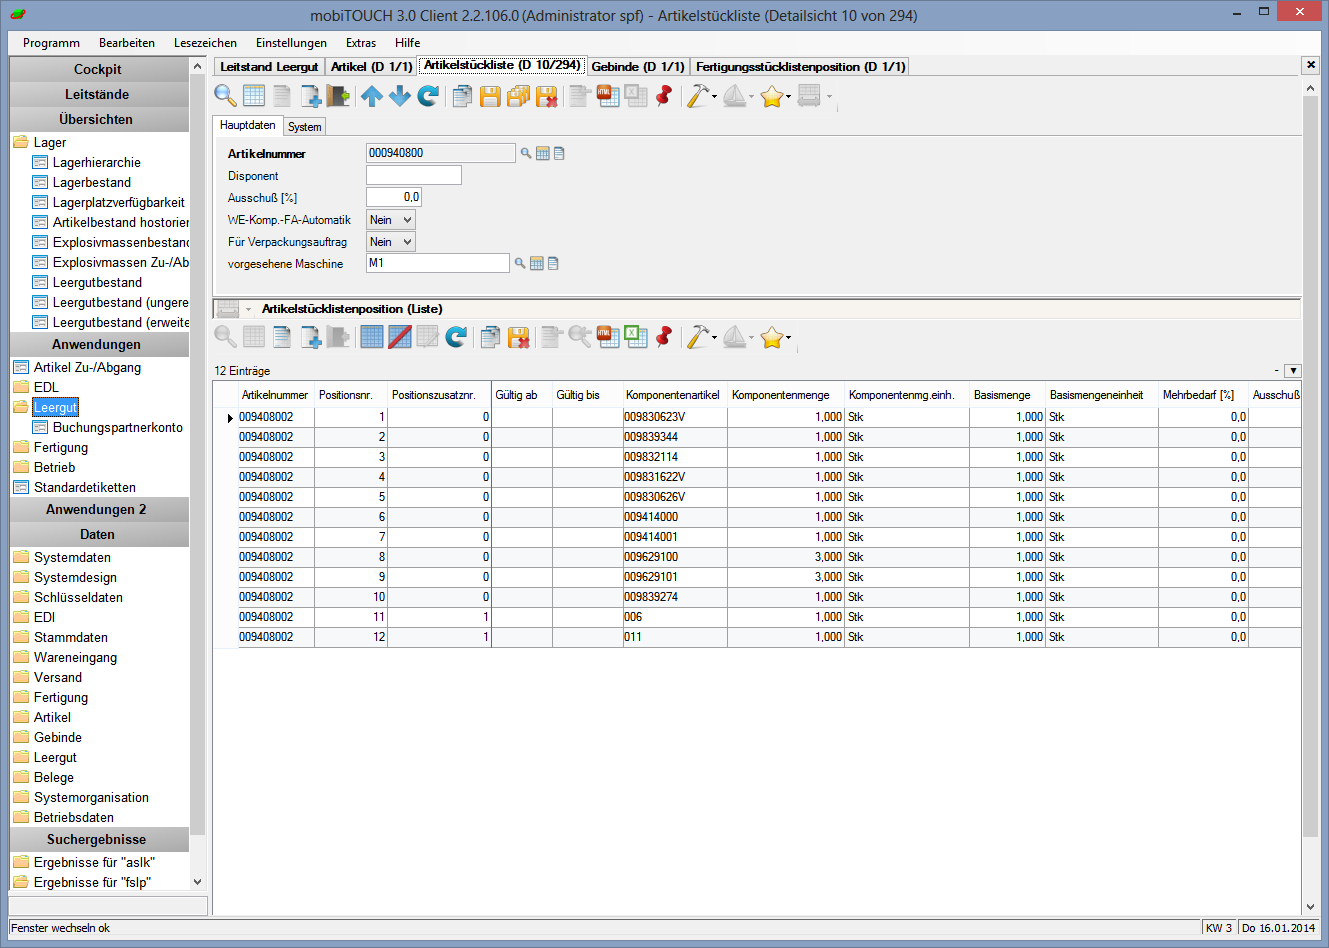This screenshot has width=1329, height=948.
Task: Click the red pushpin in the upper toolbar
Action: 664,96
